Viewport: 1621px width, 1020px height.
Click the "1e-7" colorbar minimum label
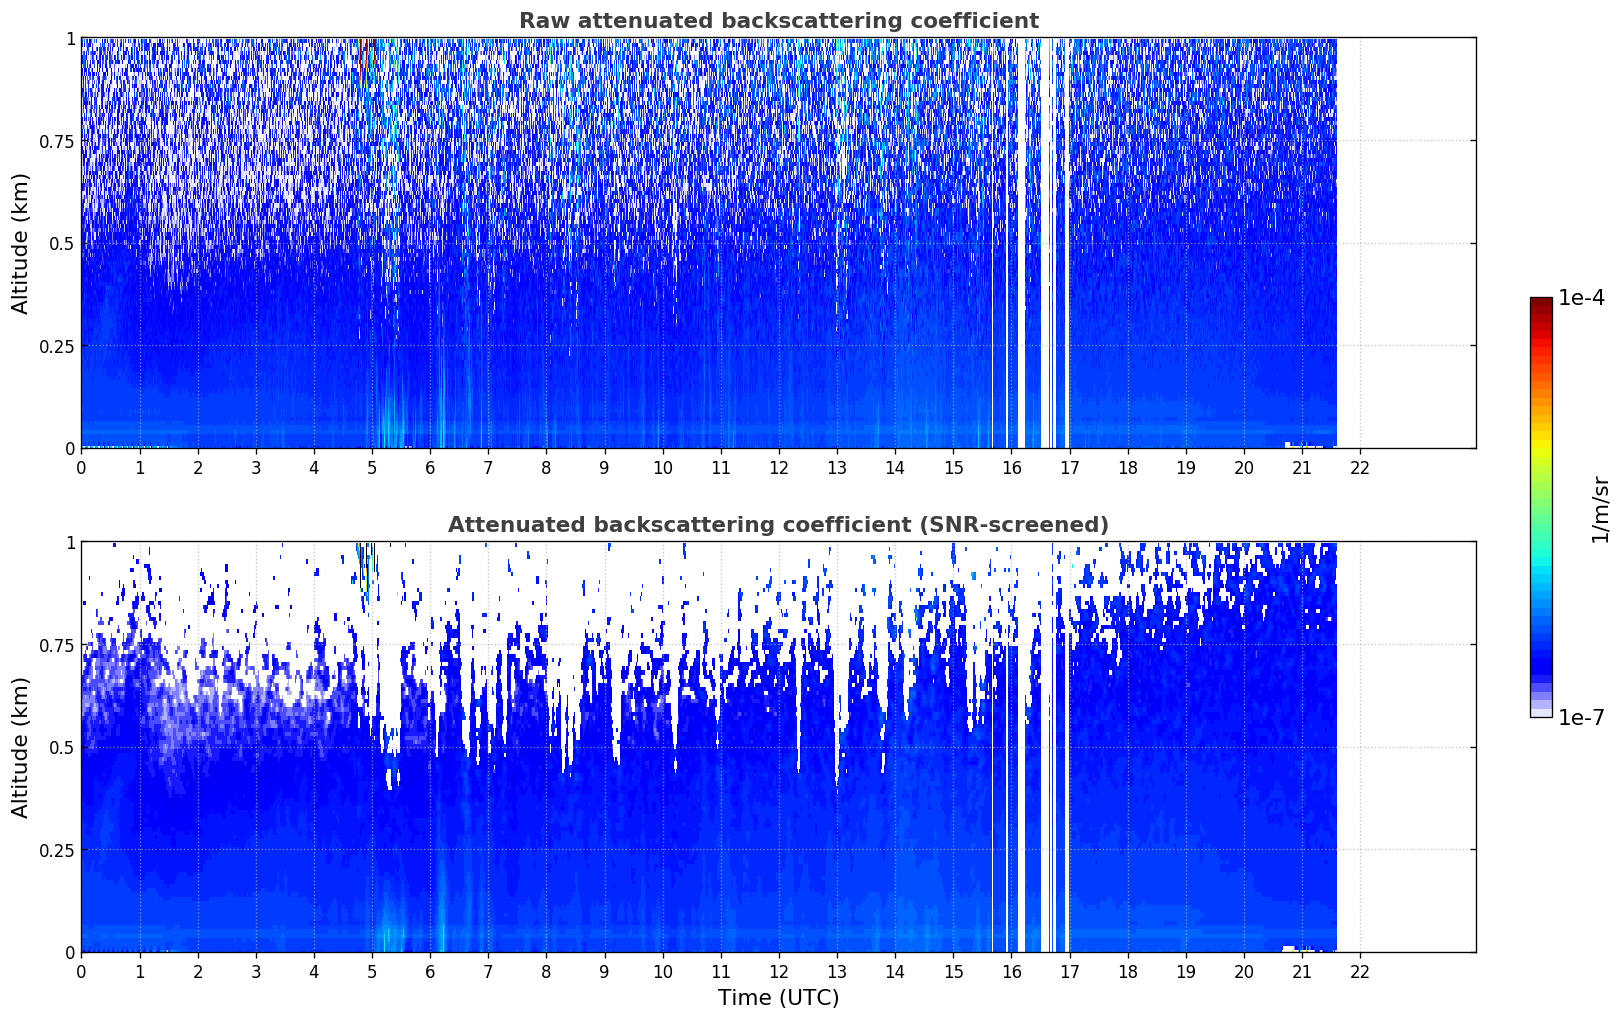tap(1581, 717)
